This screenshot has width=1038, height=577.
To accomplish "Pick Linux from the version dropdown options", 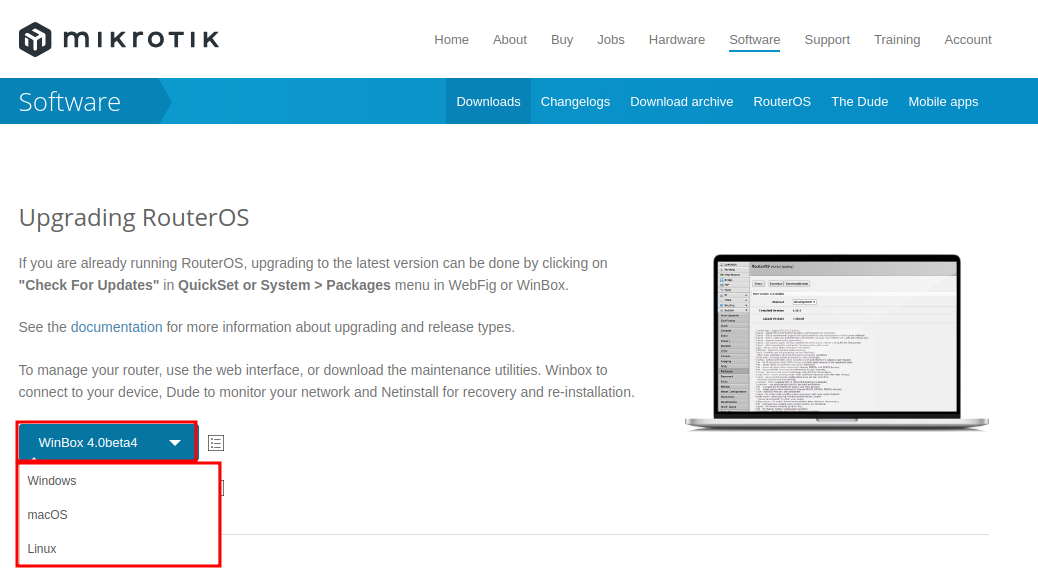I will coord(41,548).
